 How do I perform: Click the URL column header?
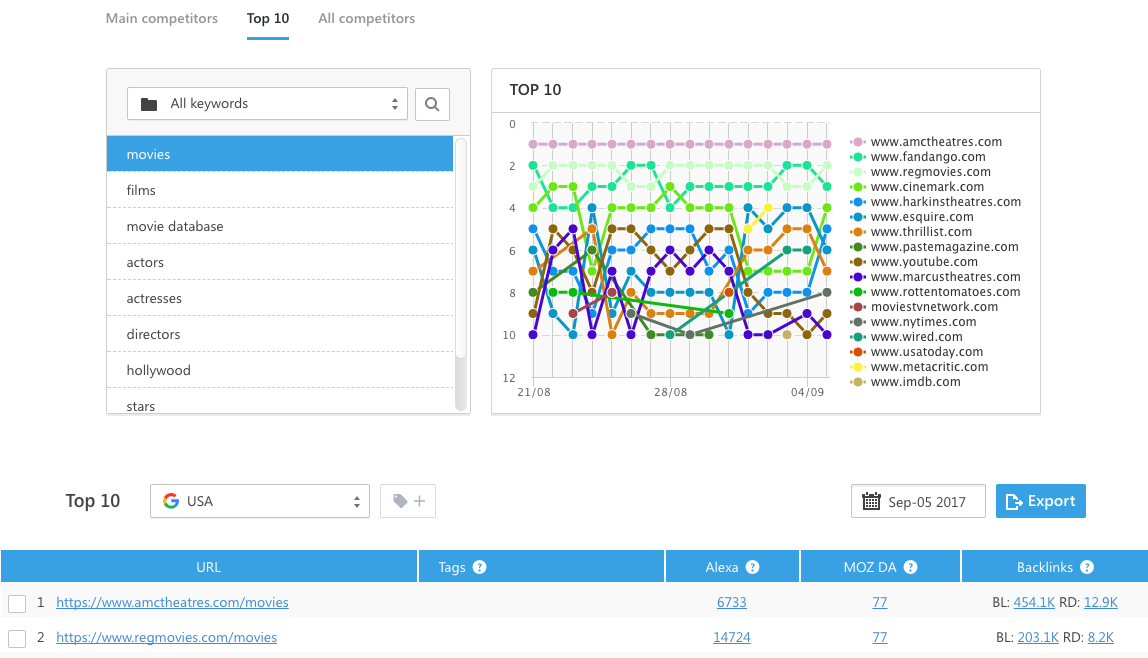tap(209, 567)
